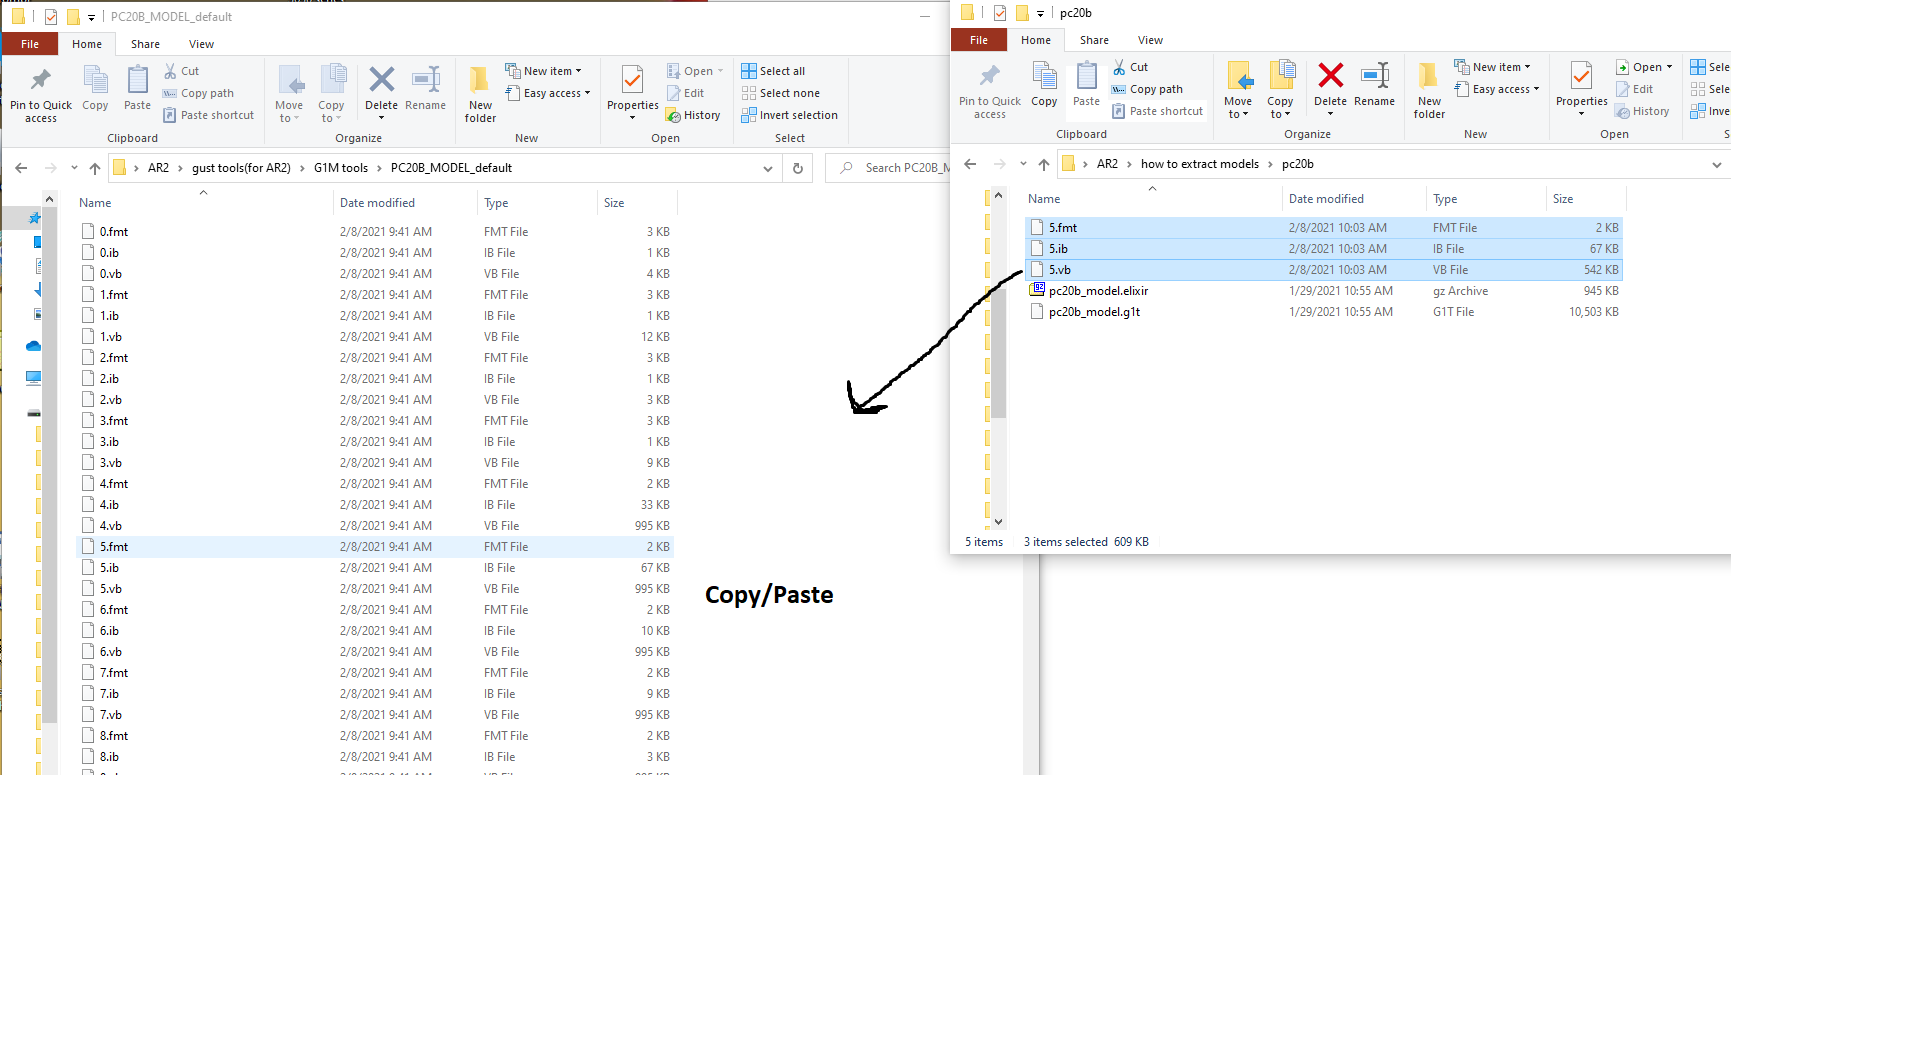Click Pin to Quick access in PC20B_MODEL_default window
Image resolution: width=1920 pixels, height=1044 pixels.
coord(41,94)
